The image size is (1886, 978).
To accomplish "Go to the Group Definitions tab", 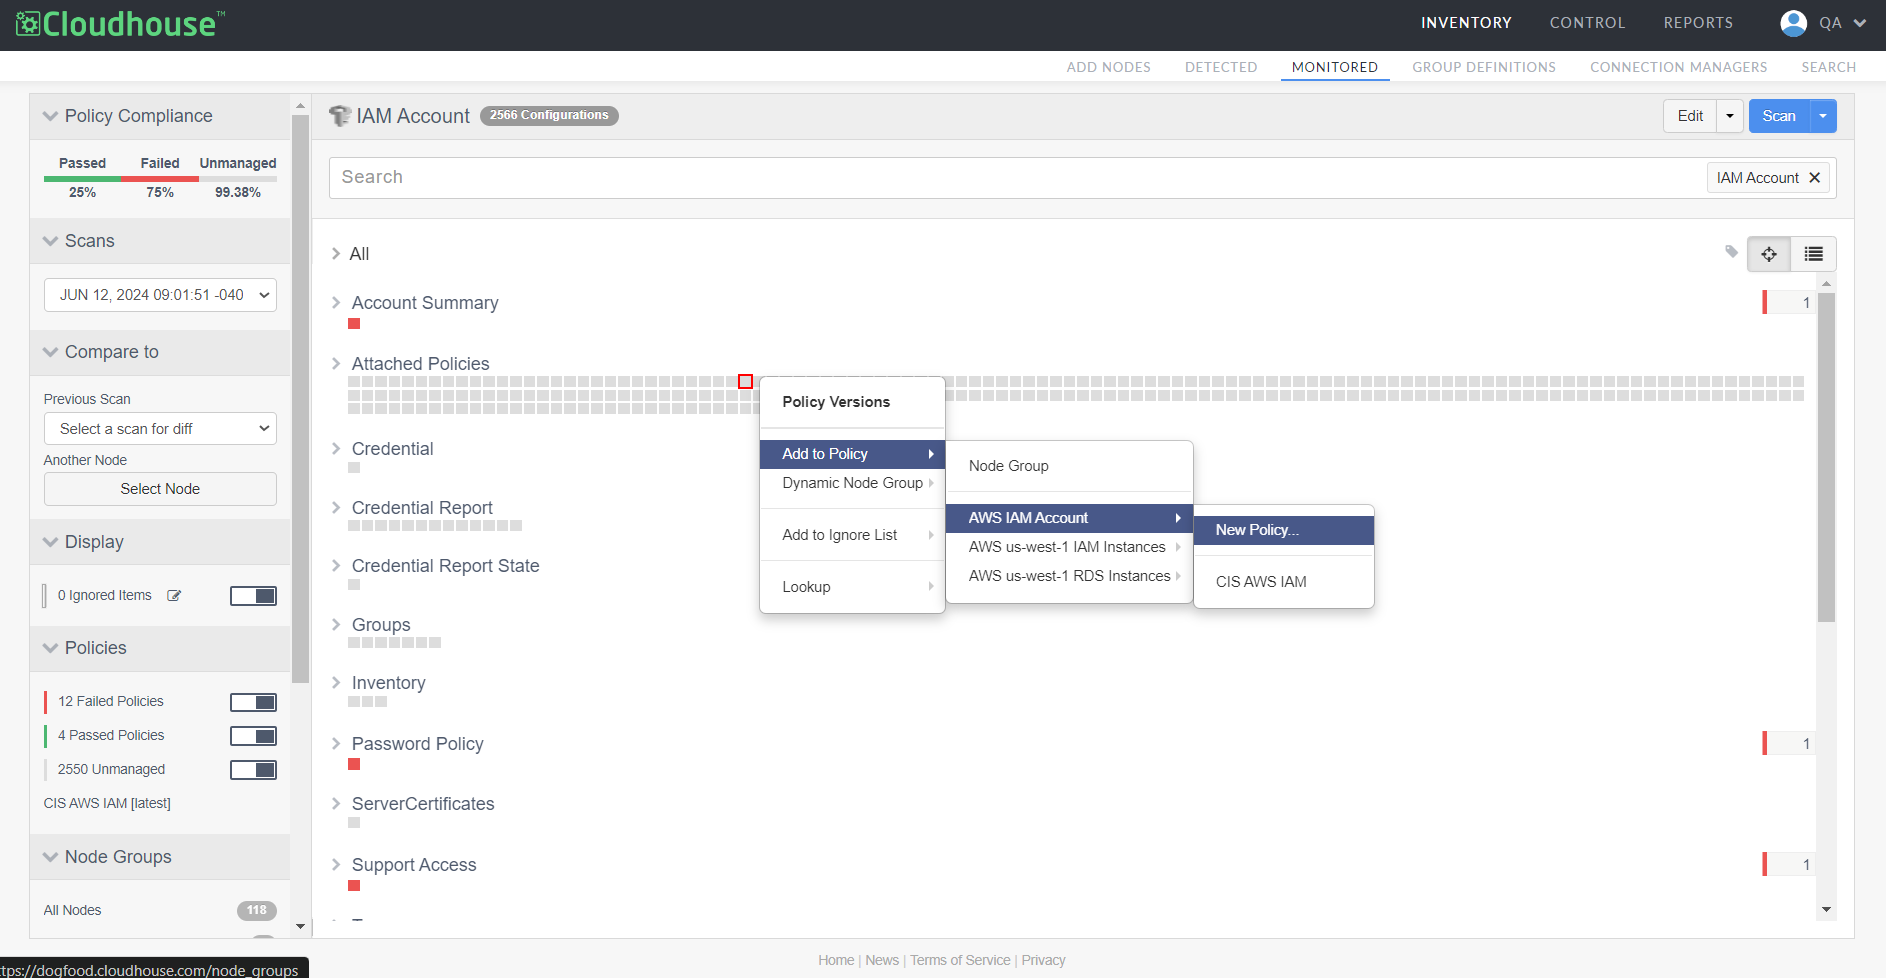I will pyautogui.click(x=1484, y=67).
